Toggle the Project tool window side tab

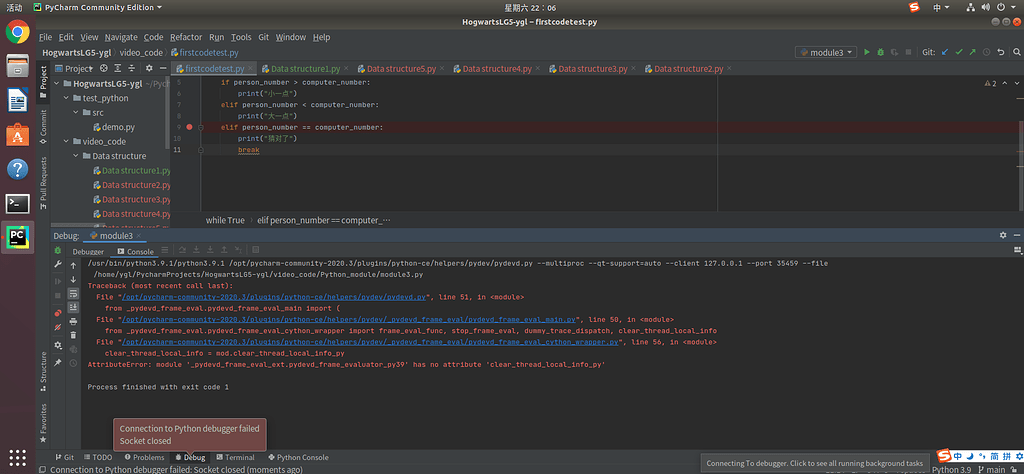tap(43, 82)
